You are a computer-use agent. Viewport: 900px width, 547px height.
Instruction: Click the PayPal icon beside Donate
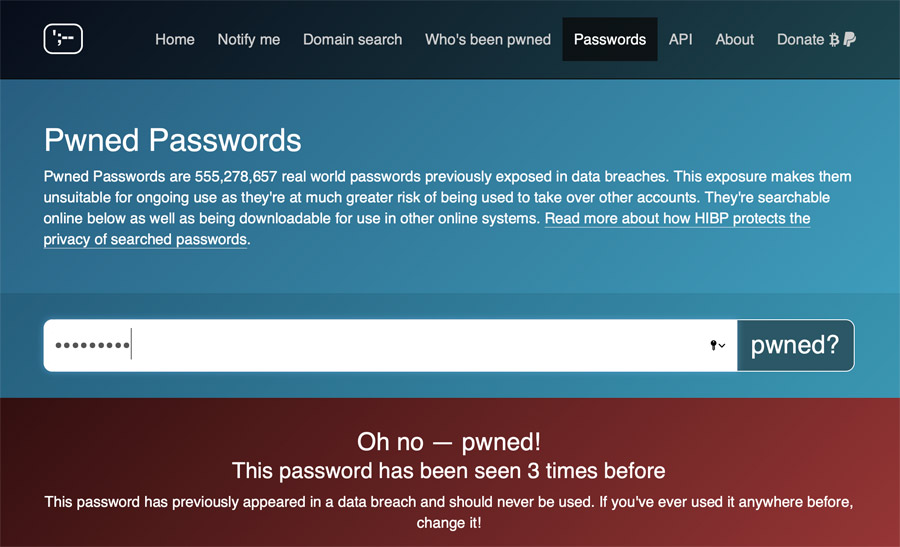pyautogui.click(x=849, y=39)
